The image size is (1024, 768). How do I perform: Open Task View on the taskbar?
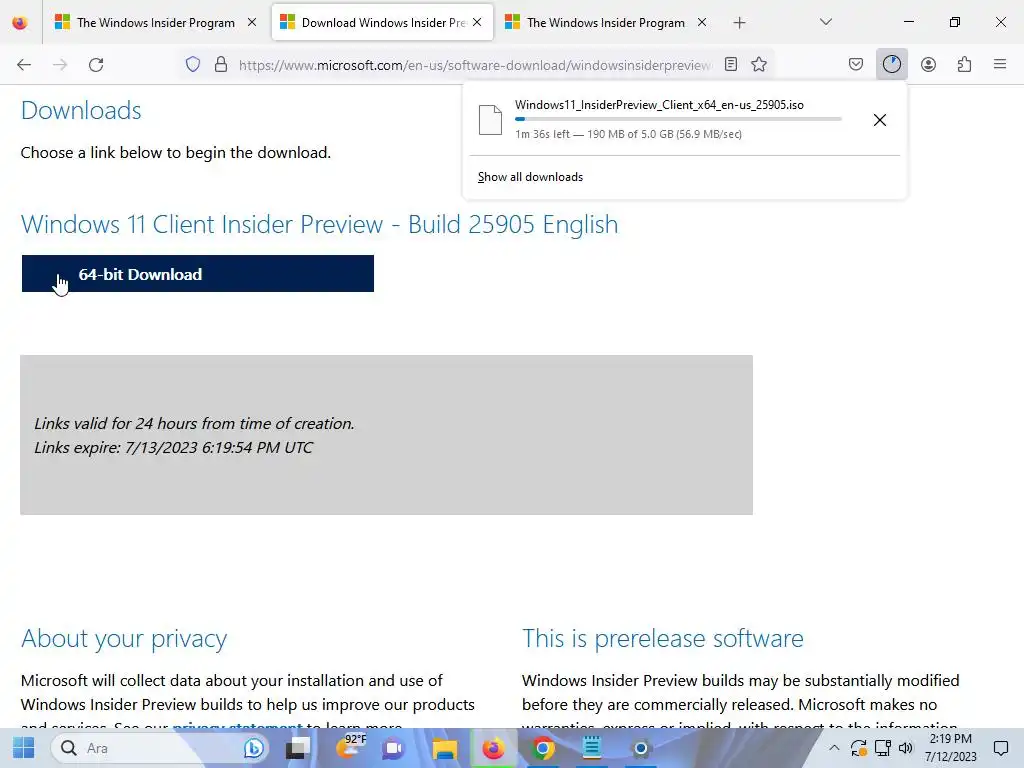tap(298, 748)
